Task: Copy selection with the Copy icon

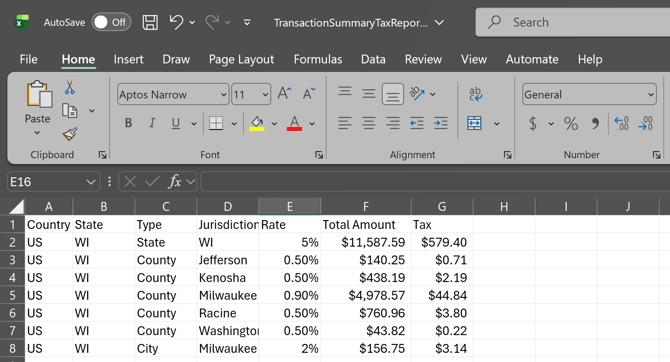Action: pyautogui.click(x=70, y=111)
